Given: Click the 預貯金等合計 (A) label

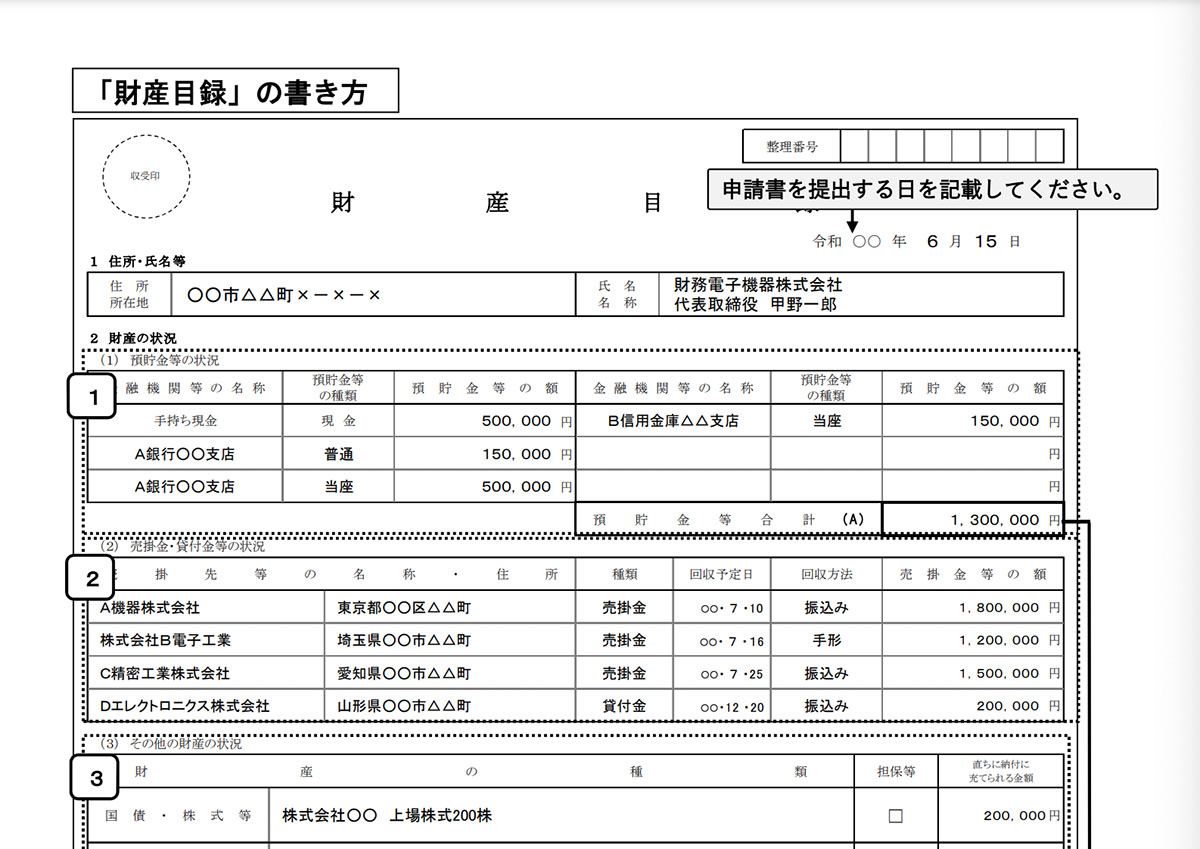Looking at the screenshot, I should pyautogui.click(x=728, y=520).
